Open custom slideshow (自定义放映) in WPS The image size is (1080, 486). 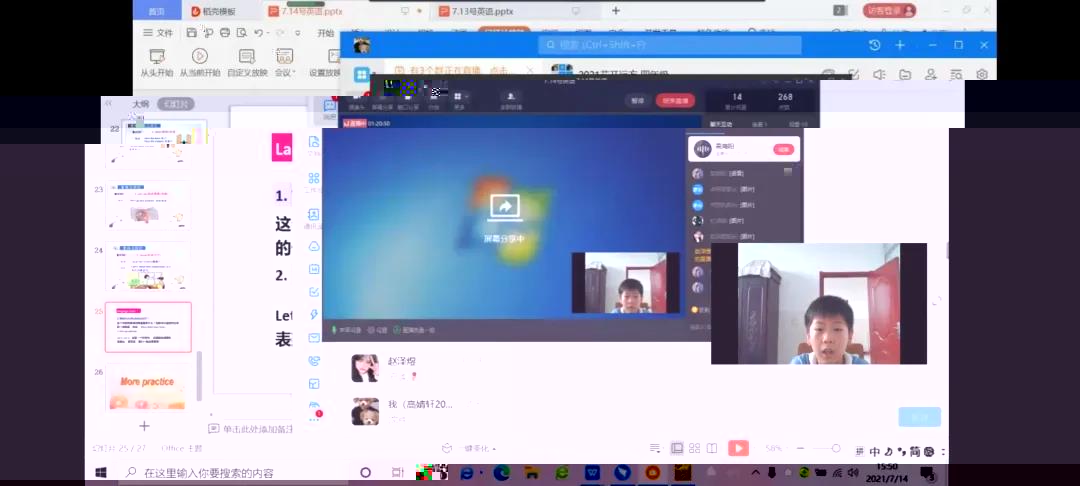pos(247,63)
